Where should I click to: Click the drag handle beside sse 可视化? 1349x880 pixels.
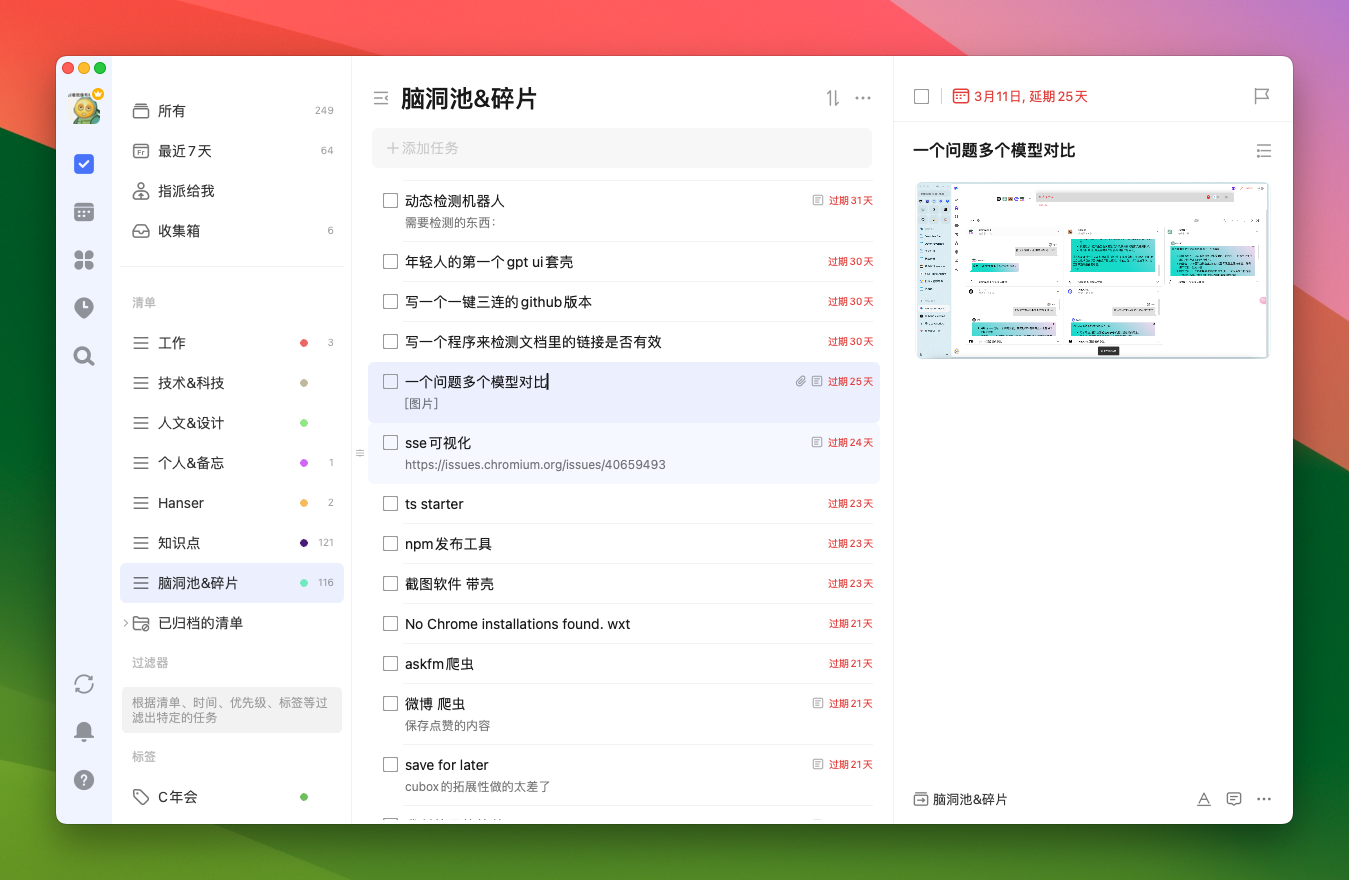tap(360, 453)
